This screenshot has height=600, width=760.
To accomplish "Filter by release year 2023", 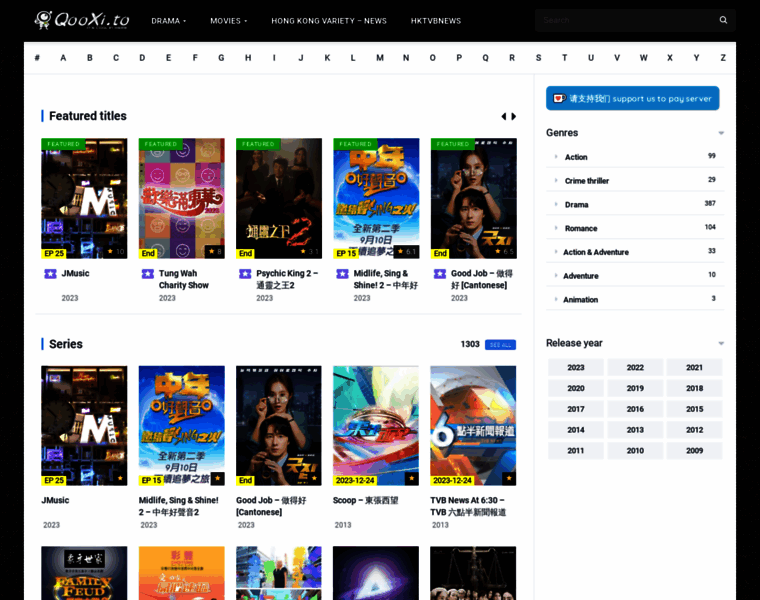I will click(576, 367).
